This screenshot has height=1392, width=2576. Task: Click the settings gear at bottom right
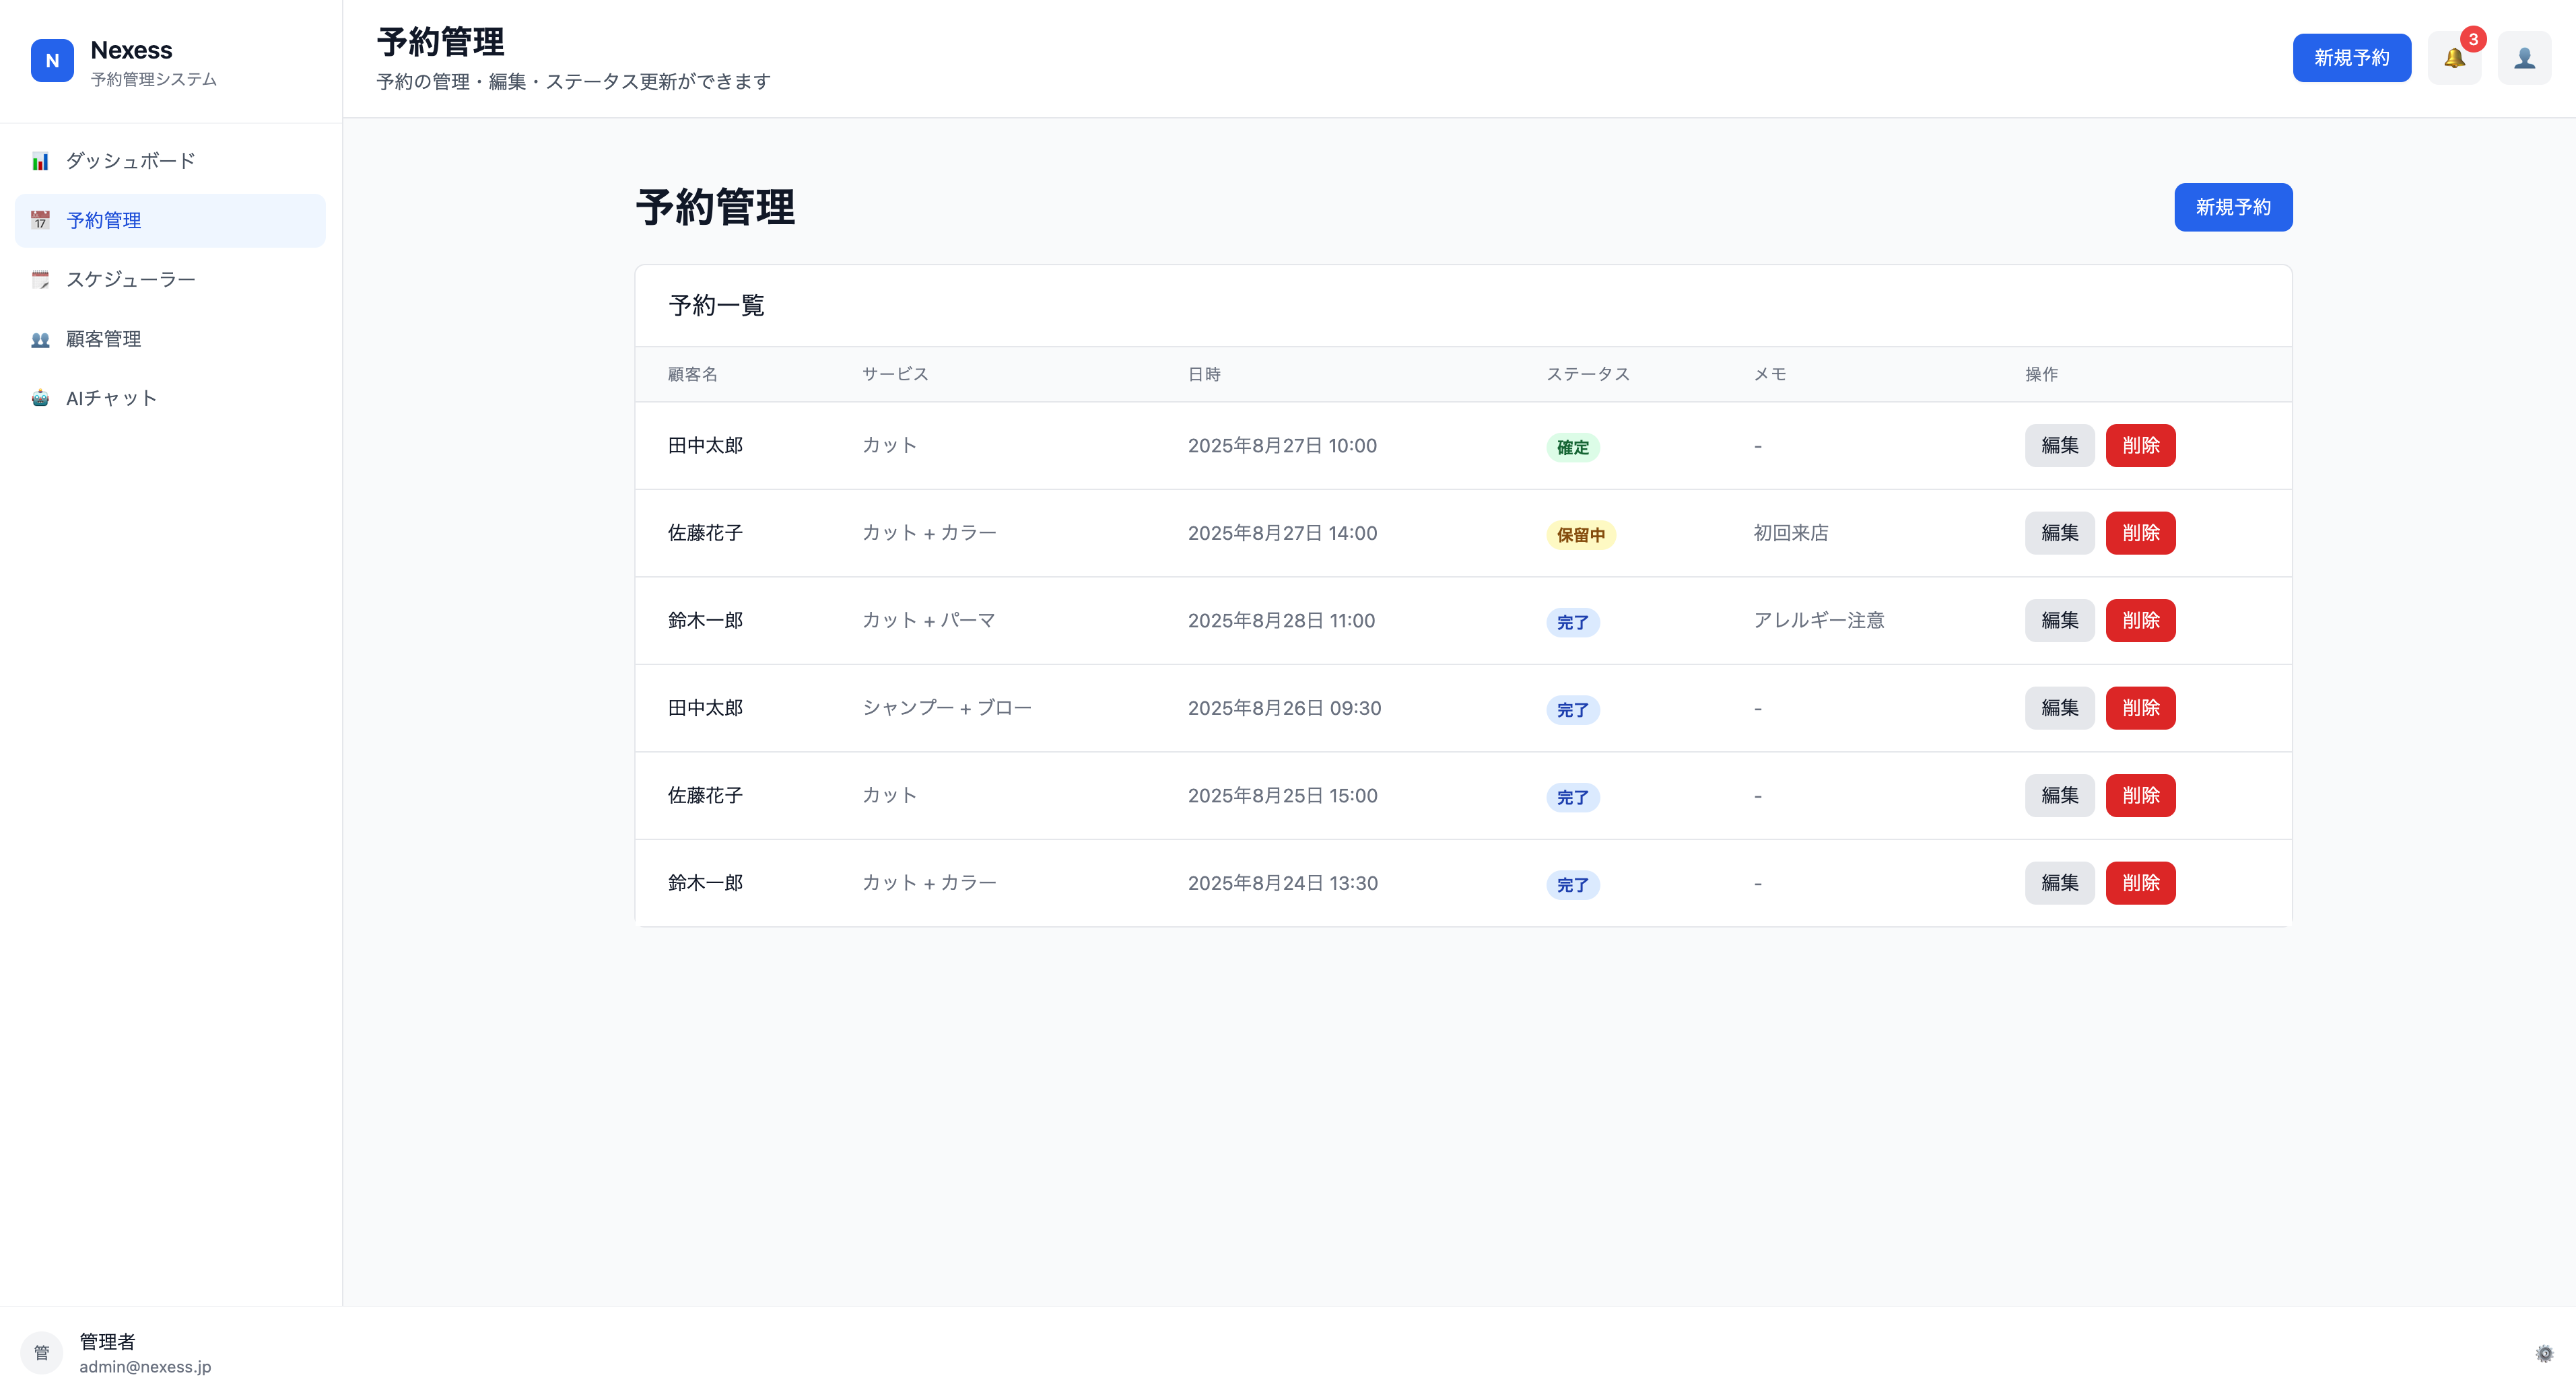(x=2544, y=1353)
